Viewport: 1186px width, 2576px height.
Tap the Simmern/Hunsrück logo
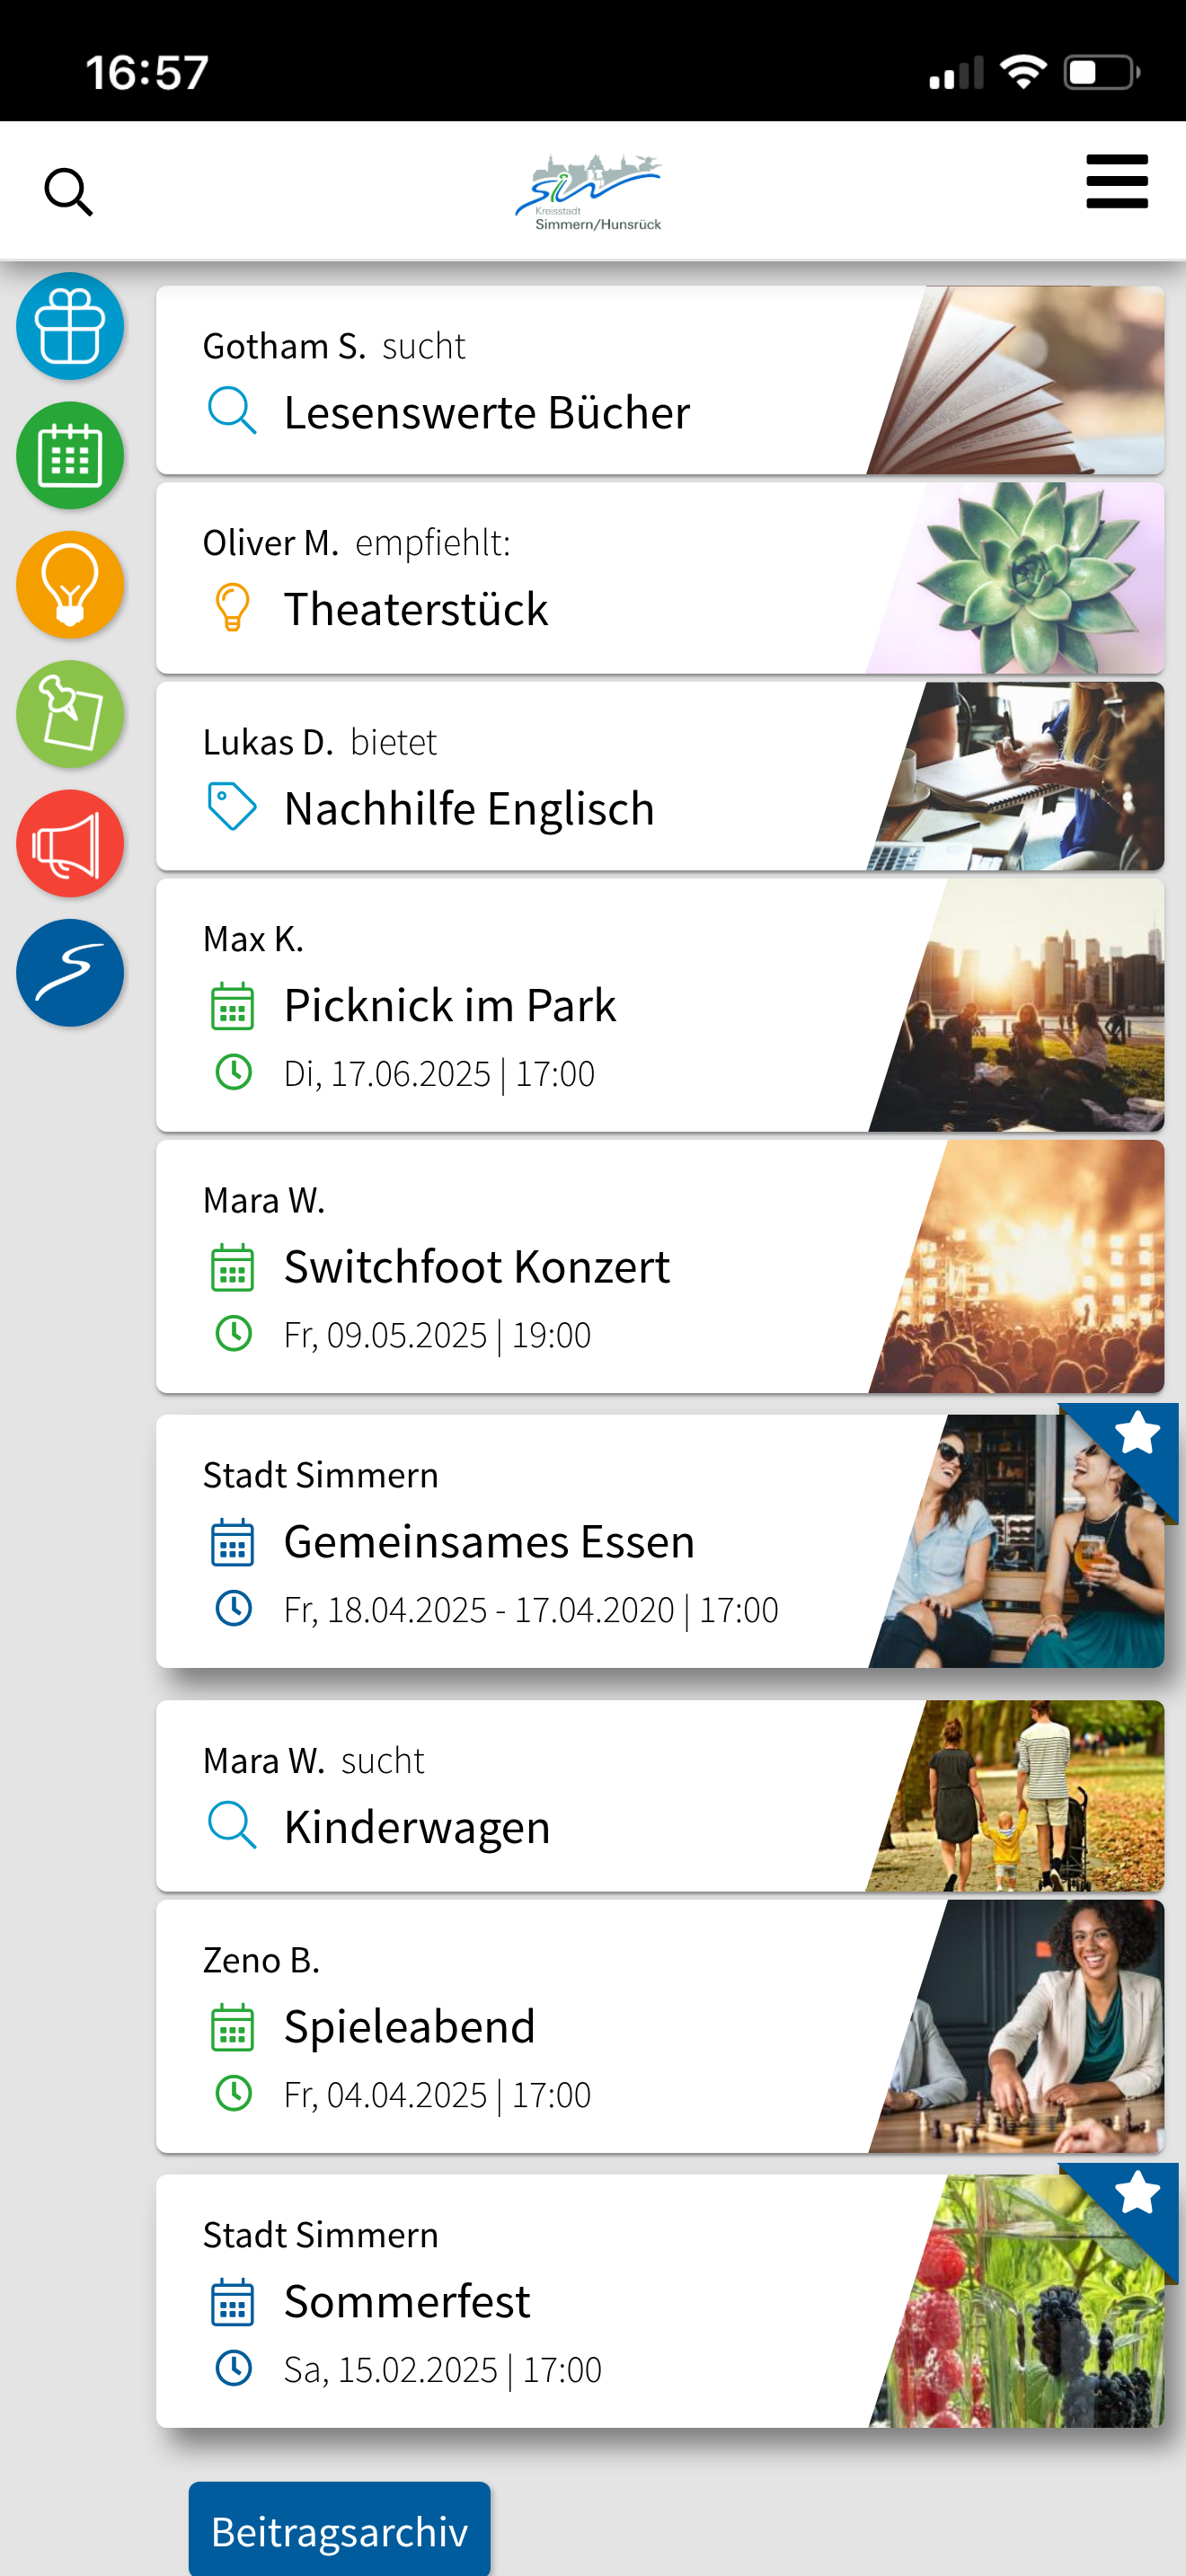click(589, 192)
